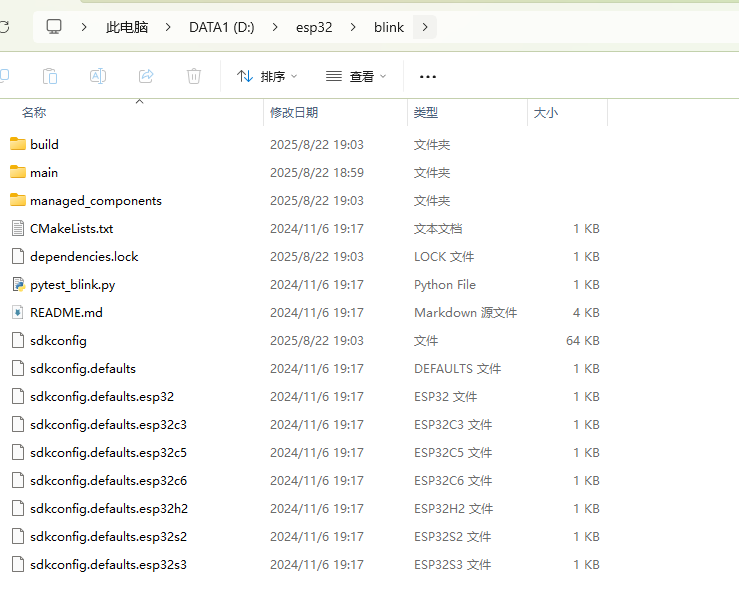Click the build folder icon
The width and height of the screenshot is (739, 613).
click(18, 144)
